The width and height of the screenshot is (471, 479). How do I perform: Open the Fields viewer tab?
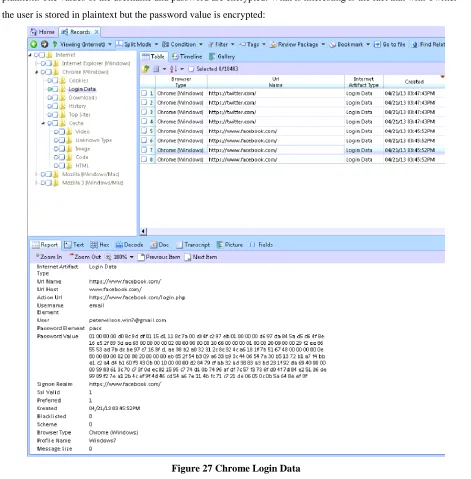click(x=261, y=245)
